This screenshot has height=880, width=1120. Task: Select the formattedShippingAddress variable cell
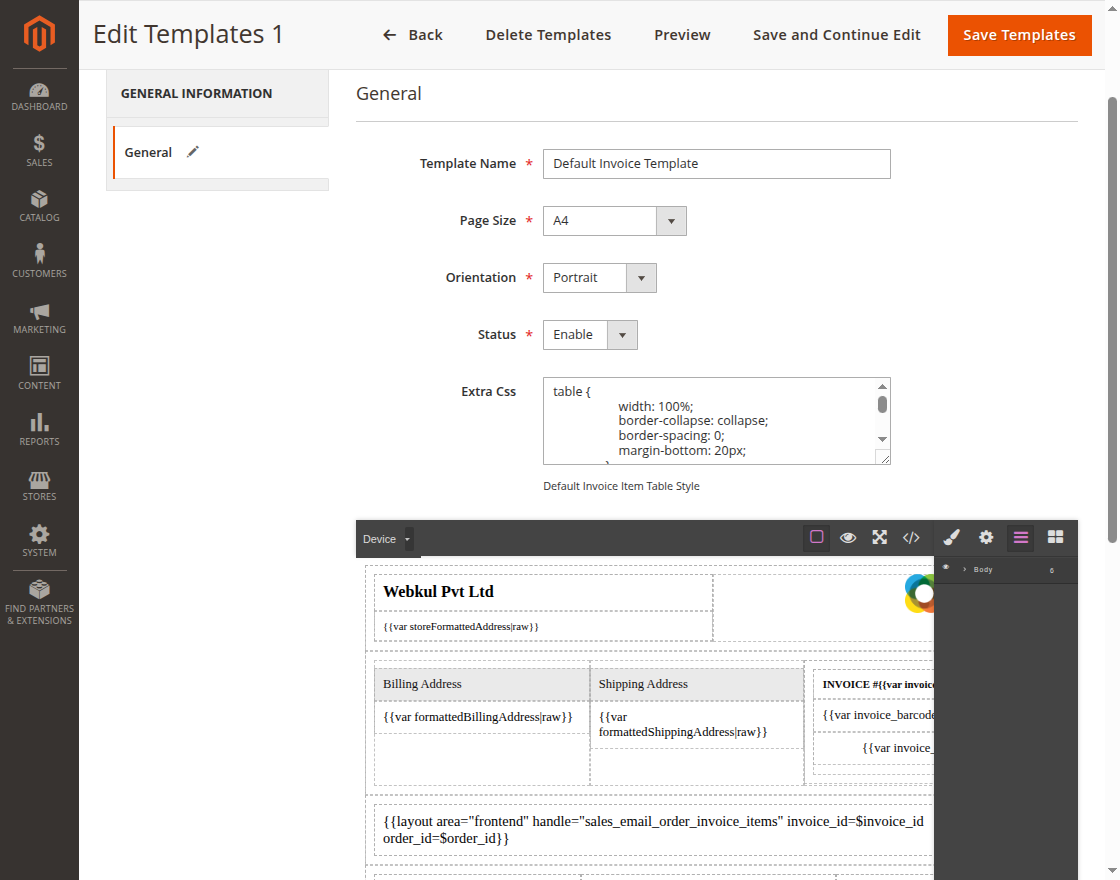(x=697, y=724)
